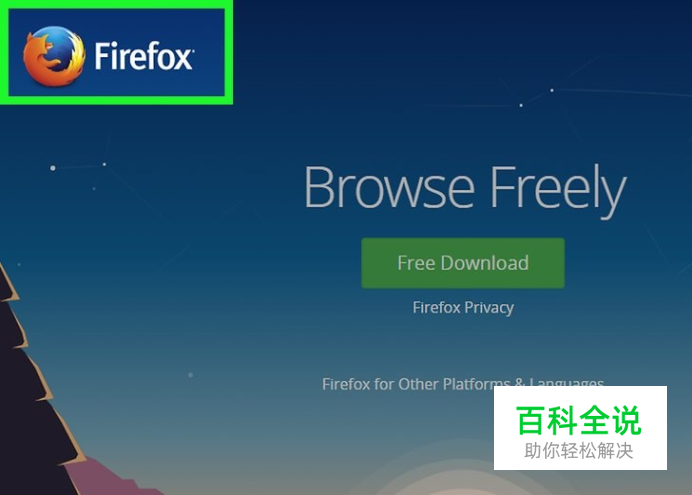The height and width of the screenshot is (495, 692).
Task: Click the second star in the upper right constellation
Action: click(521, 105)
